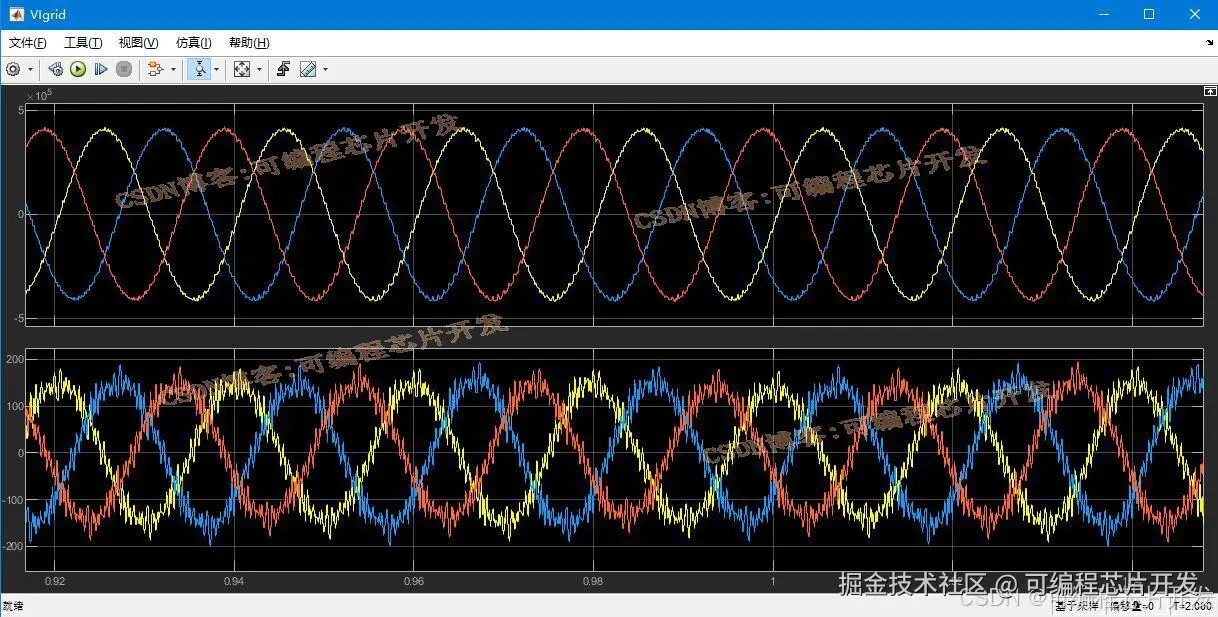The image size is (1218, 617).
Task: Click the lower plot y-axis label 200
Action: point(14,359)
